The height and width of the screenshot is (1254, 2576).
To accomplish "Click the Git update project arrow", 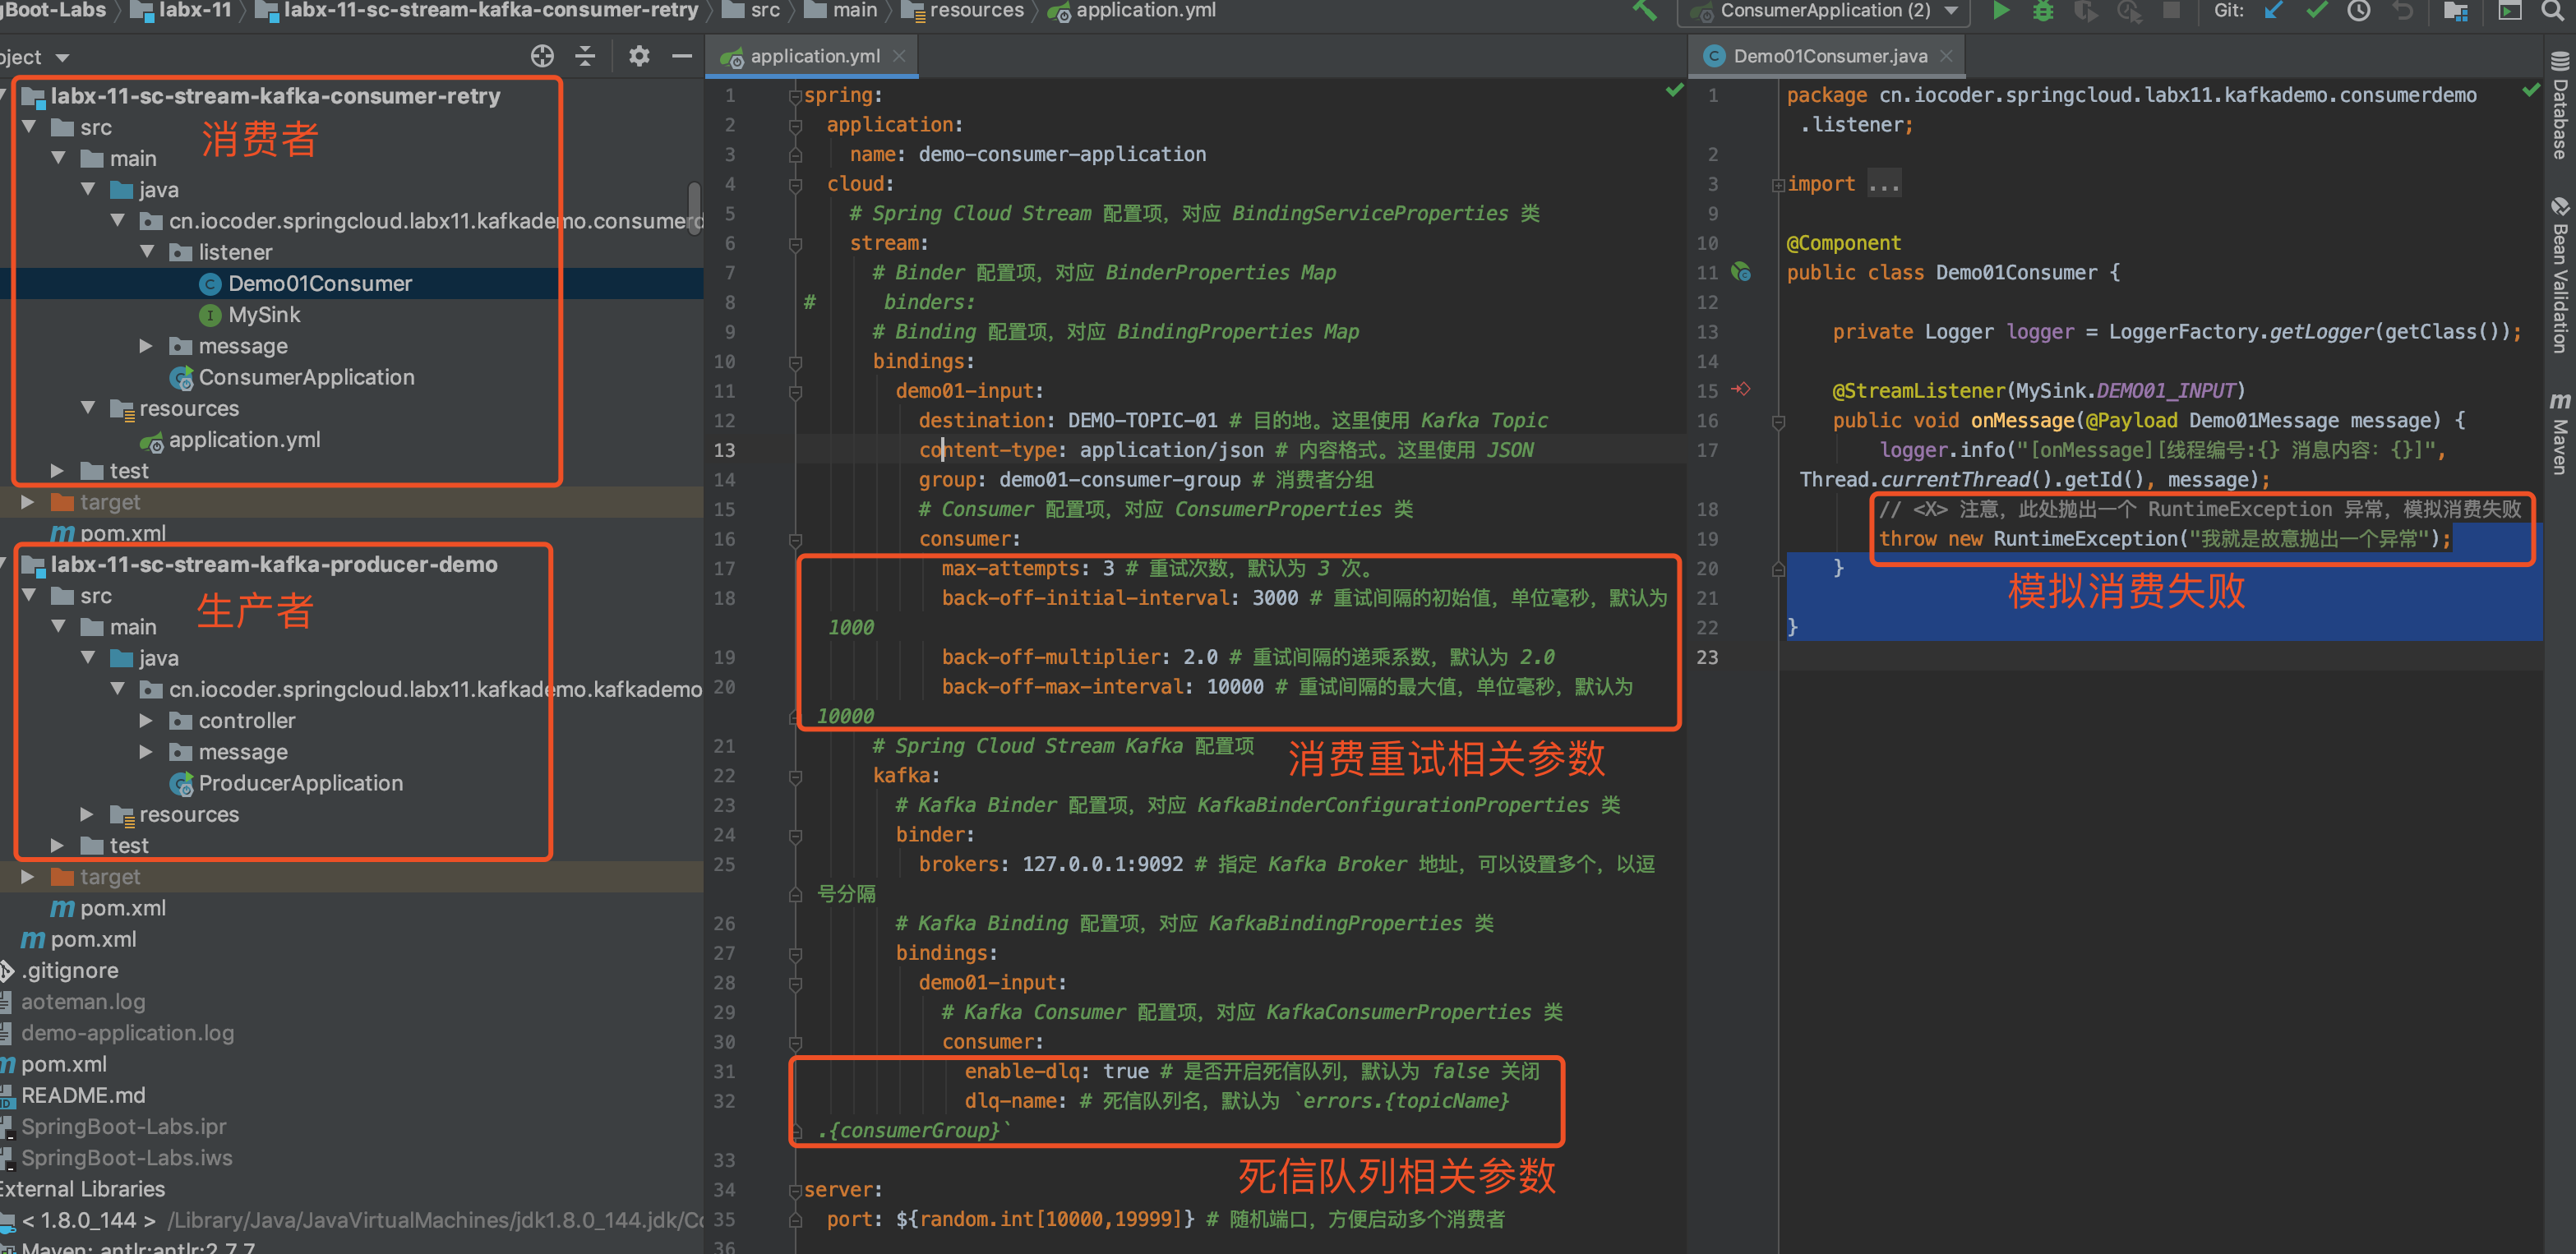I will (2274, 11).
